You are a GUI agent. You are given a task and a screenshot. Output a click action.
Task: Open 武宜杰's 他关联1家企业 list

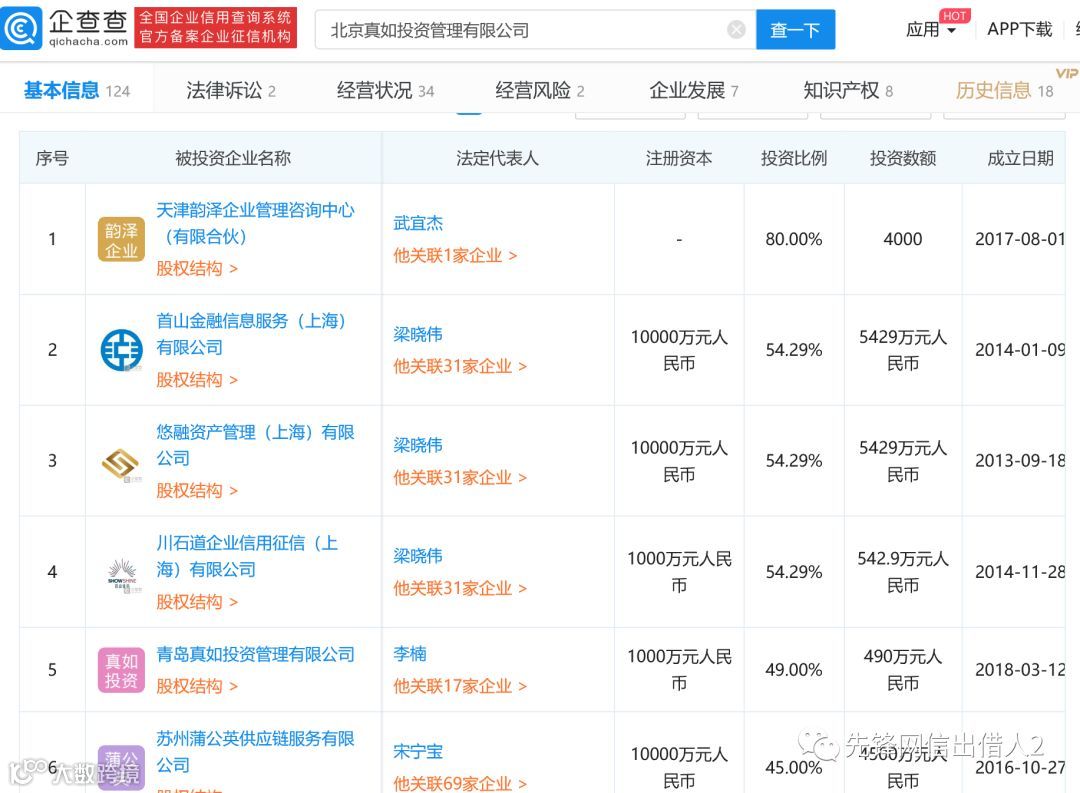tap(455, 256)
